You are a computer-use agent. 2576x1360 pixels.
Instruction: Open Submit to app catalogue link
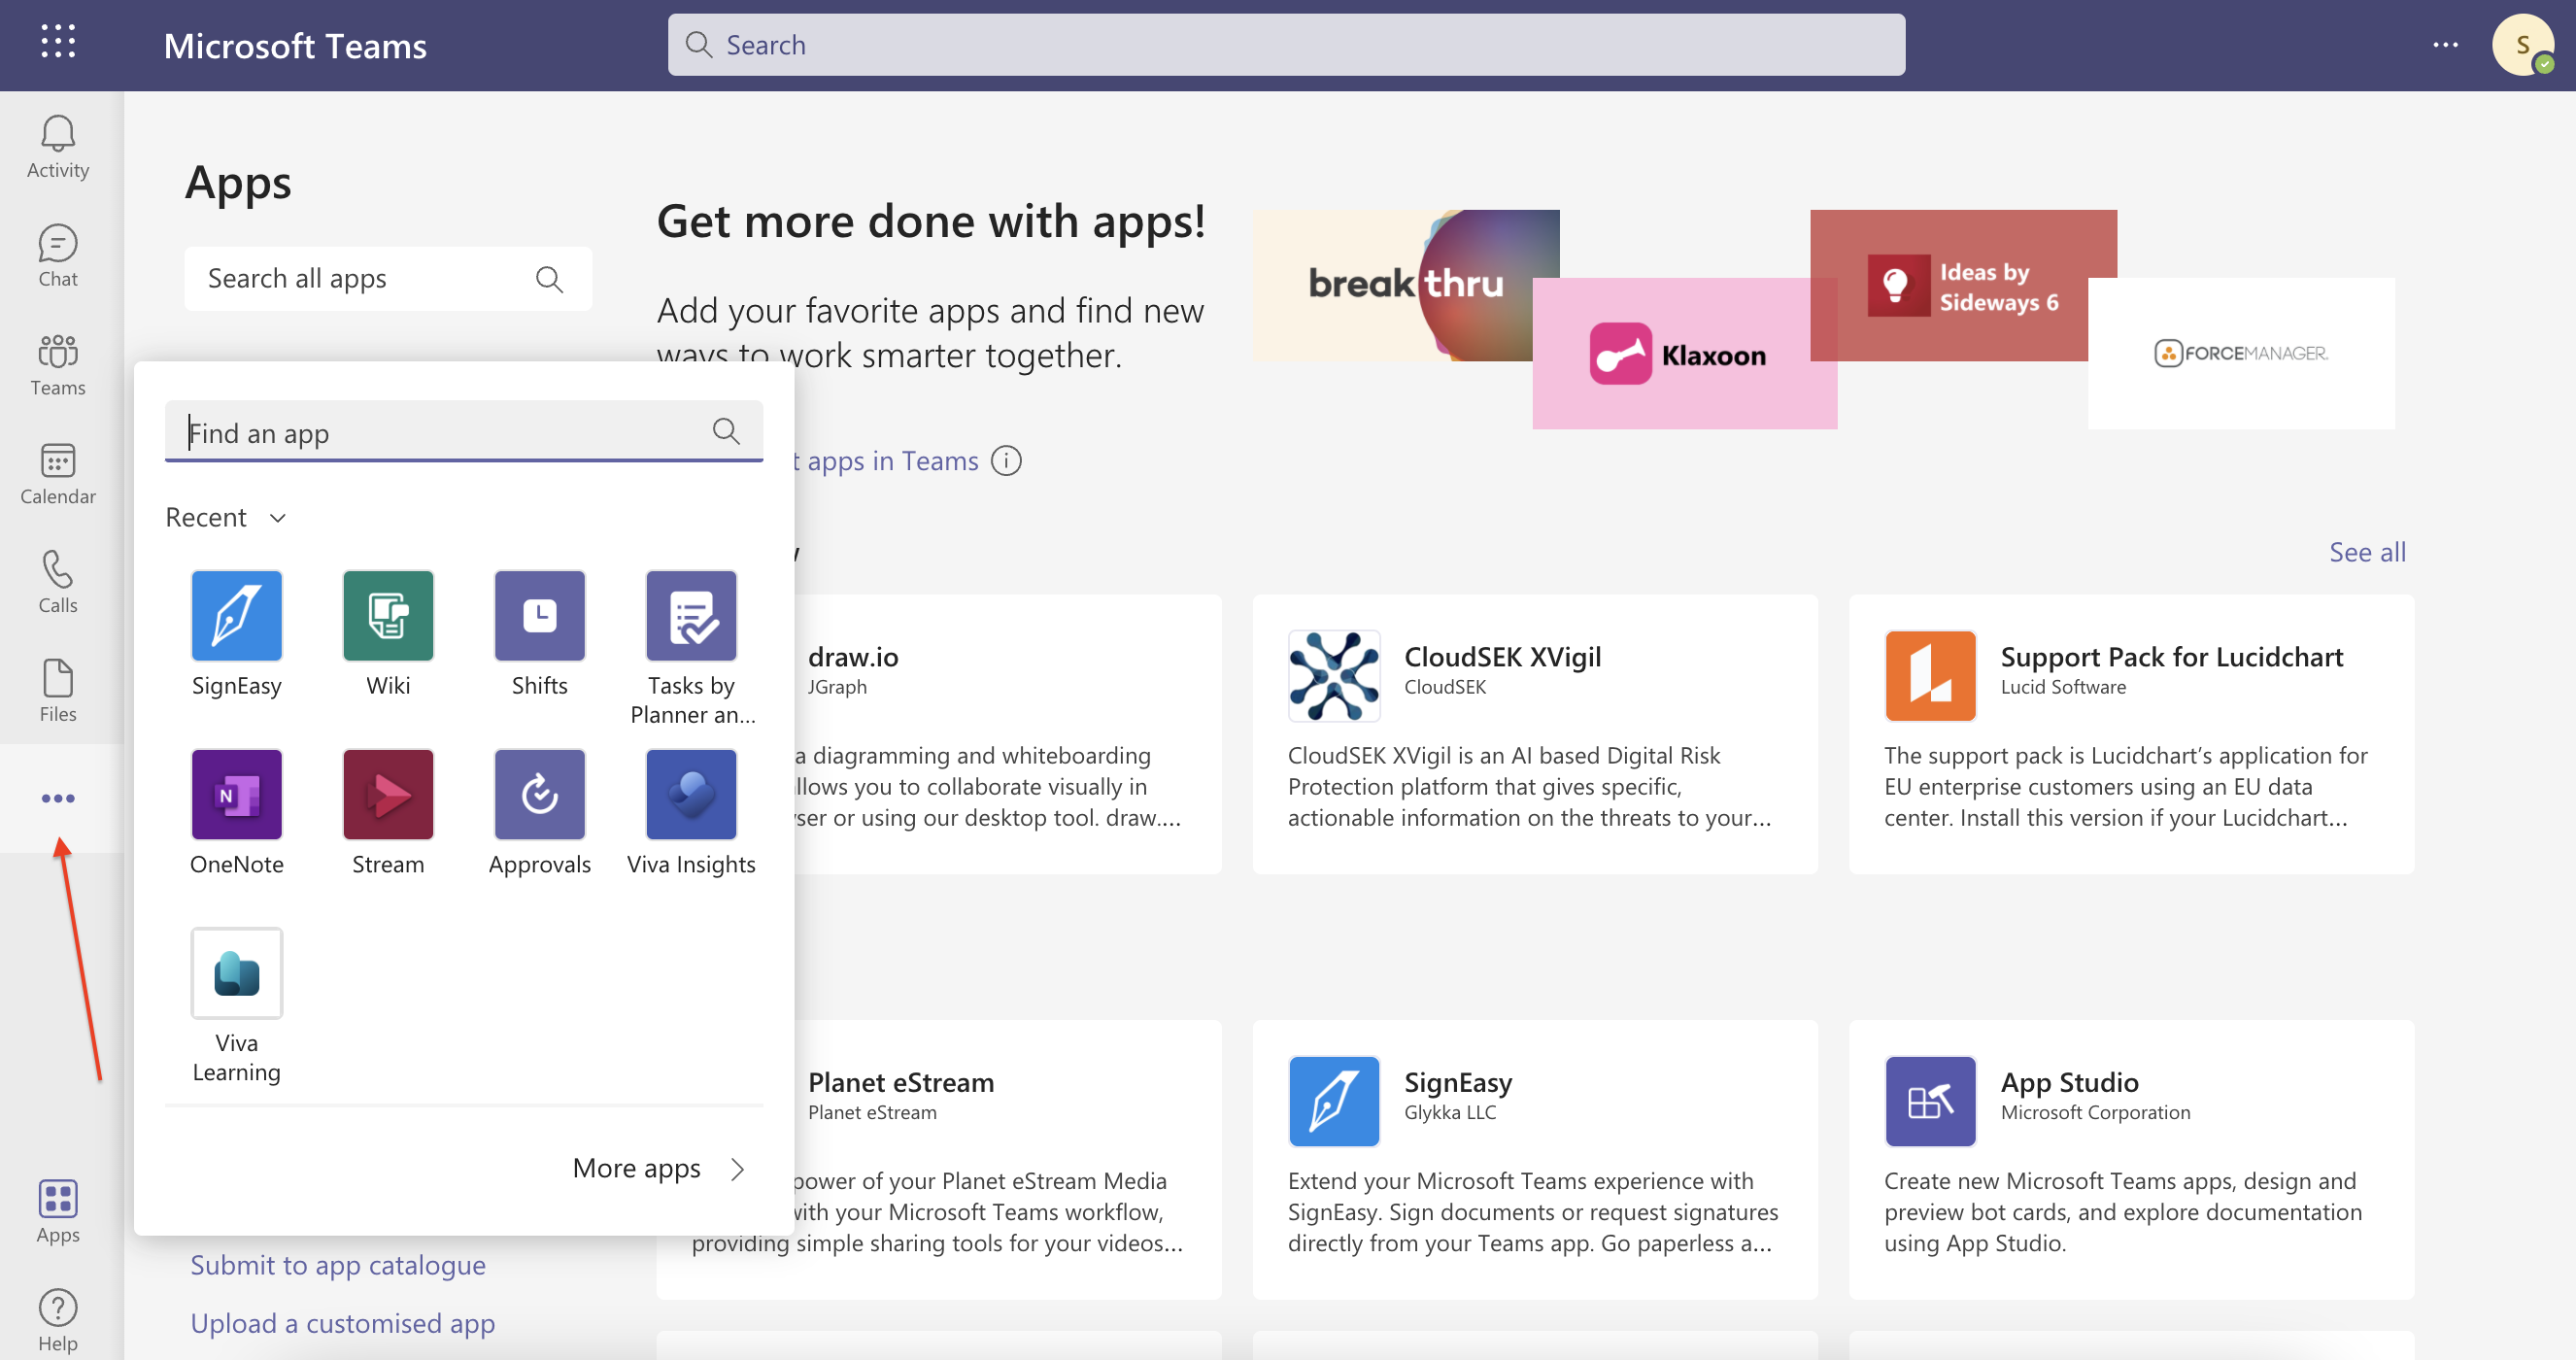tap(338, 1265)
